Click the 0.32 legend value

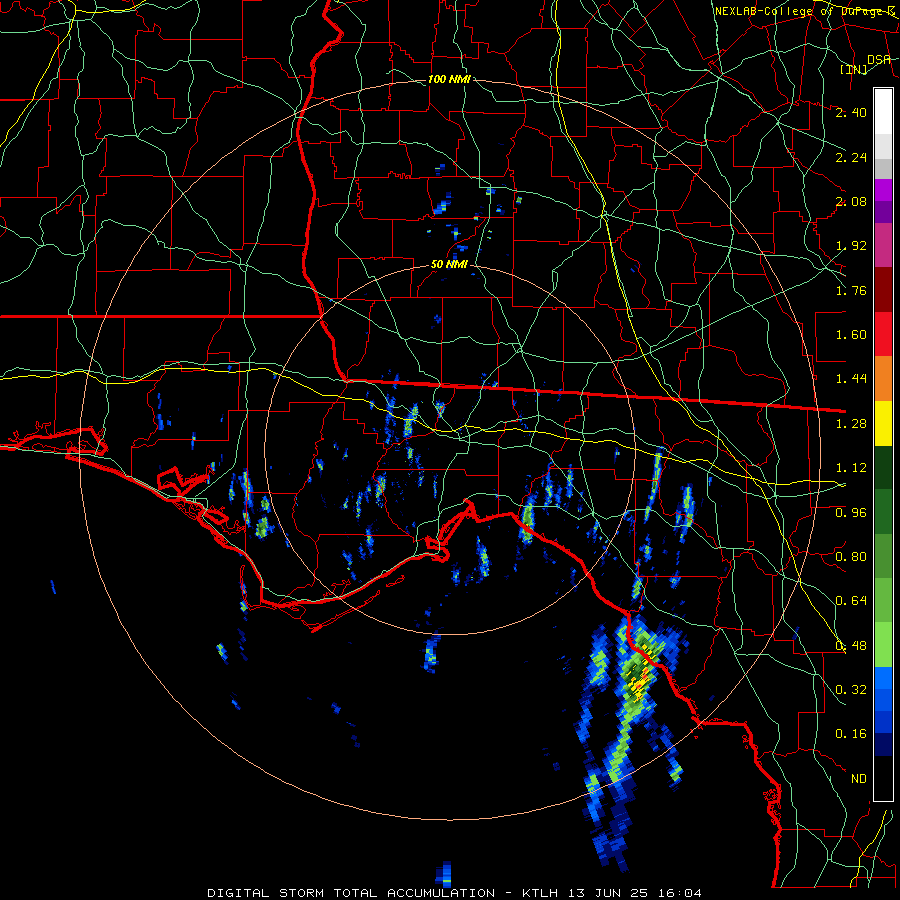coord(851,690)
